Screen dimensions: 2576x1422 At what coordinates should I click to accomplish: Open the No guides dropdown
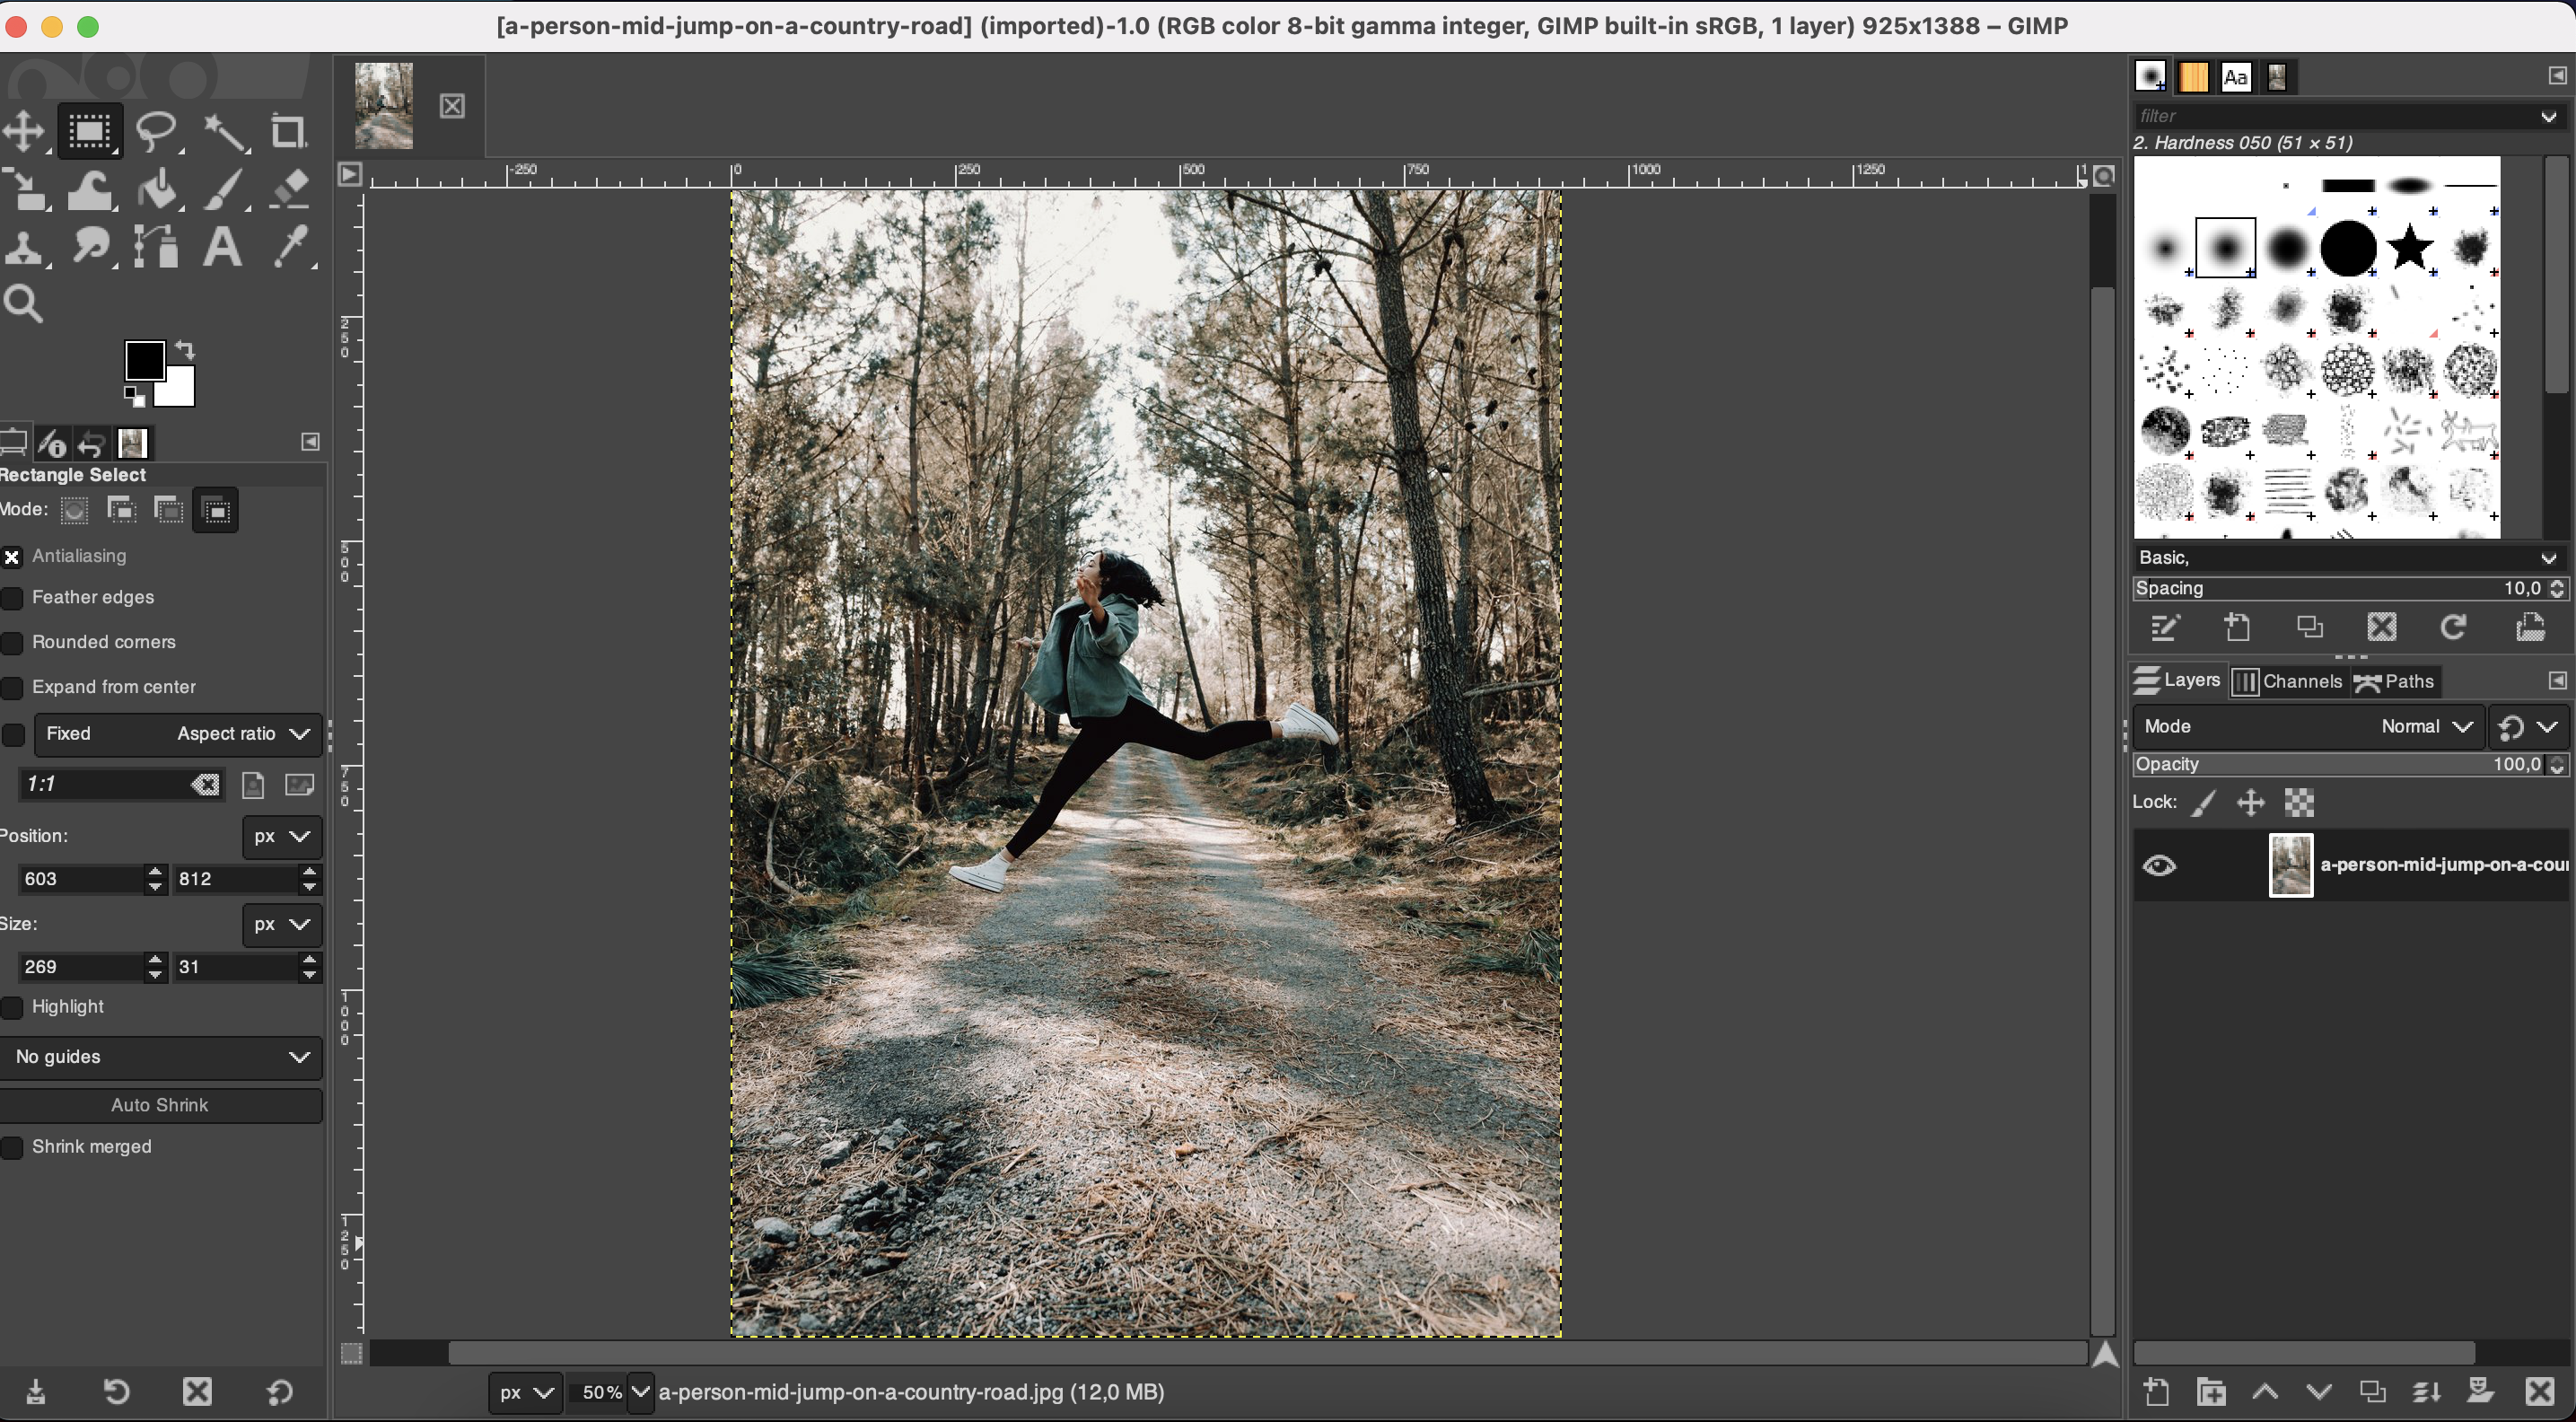pyautogui.click(x=160, y=1057)
